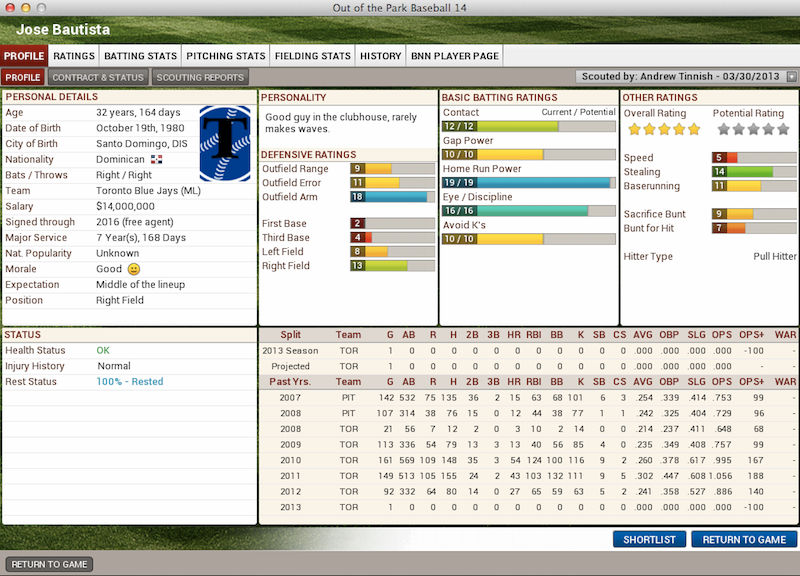800x576 pixels.
Task: Click the Jose Bautista player name header
Action: 63,30
